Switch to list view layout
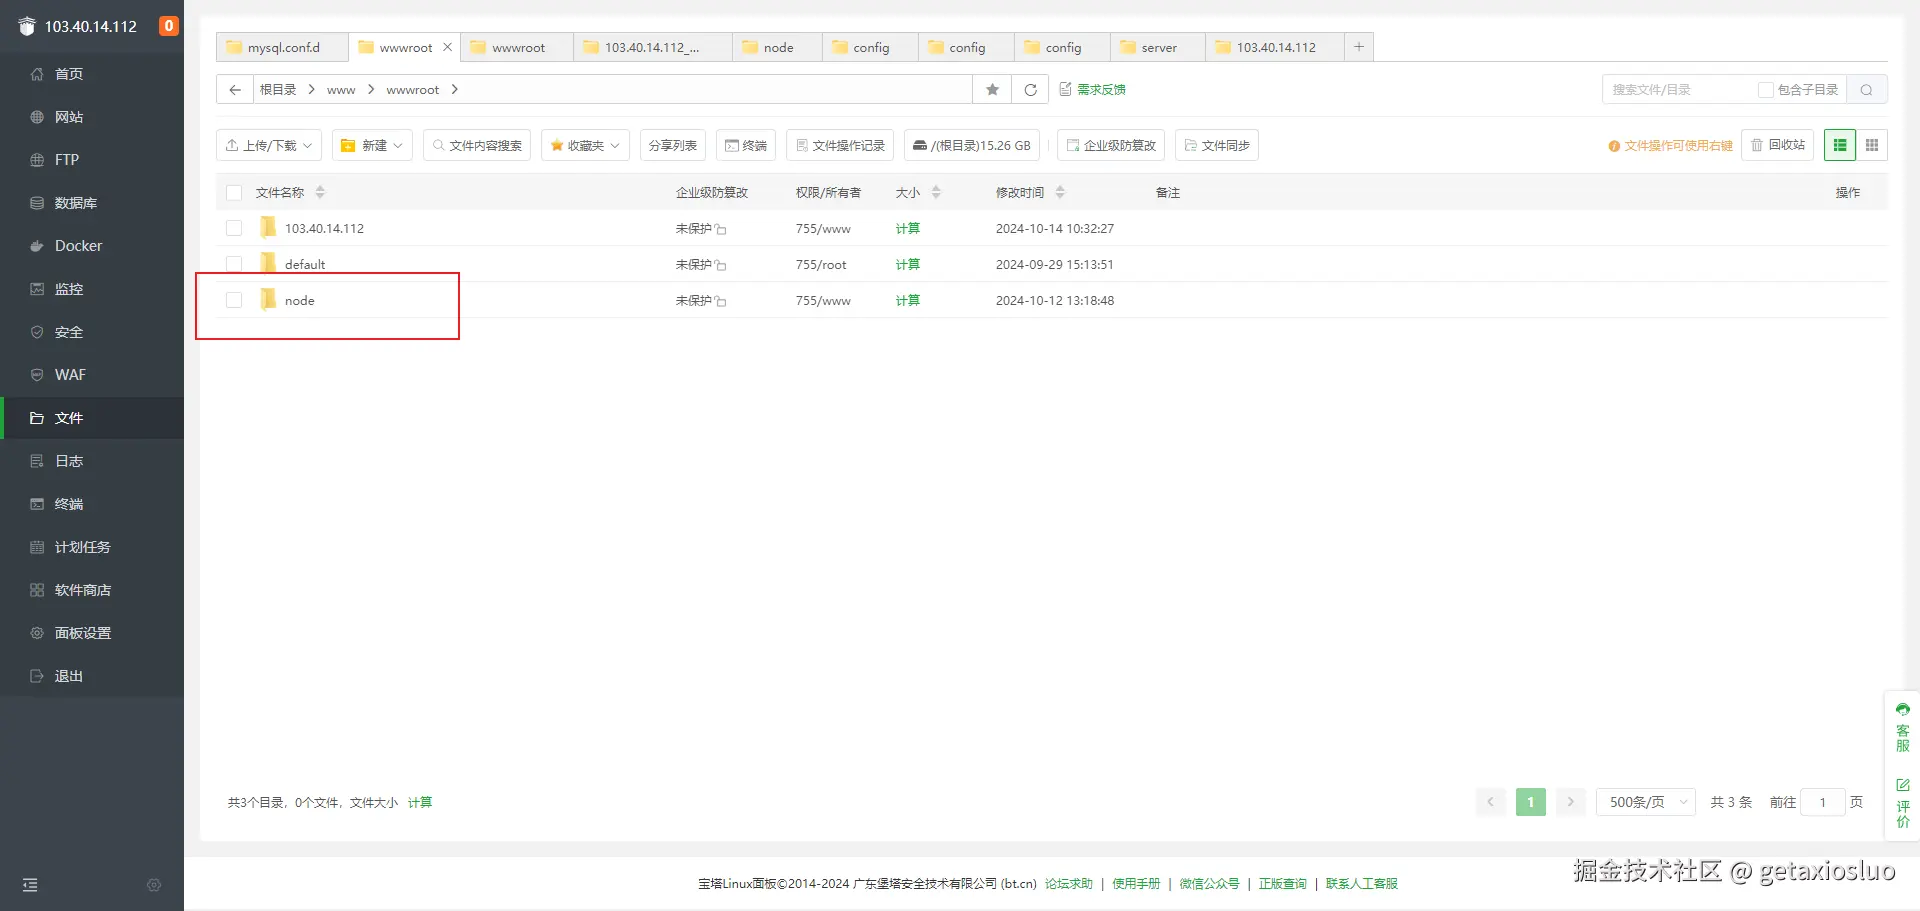This screenshot has width=1920, height=911. click(x=1840, y=145)
